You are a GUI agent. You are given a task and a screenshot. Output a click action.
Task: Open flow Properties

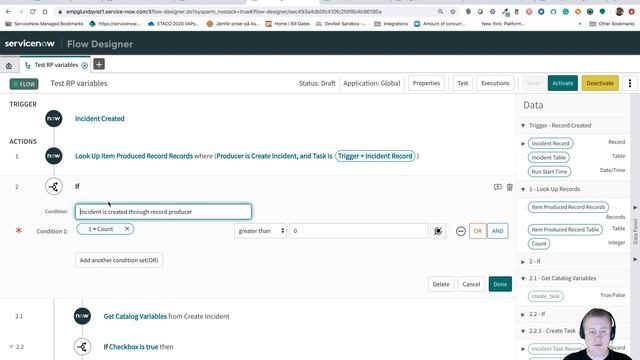pos(426,83)
